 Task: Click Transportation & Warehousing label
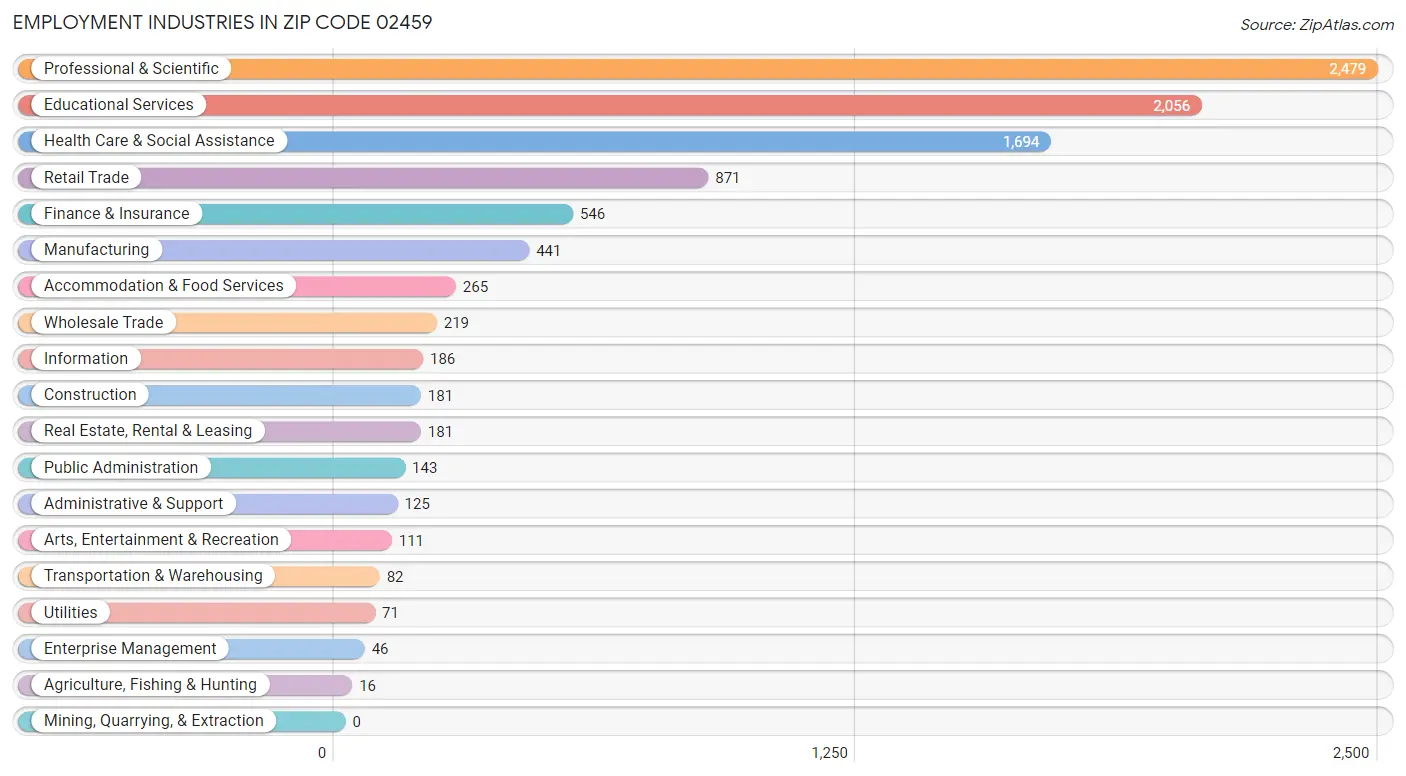[x=153, y=576]
